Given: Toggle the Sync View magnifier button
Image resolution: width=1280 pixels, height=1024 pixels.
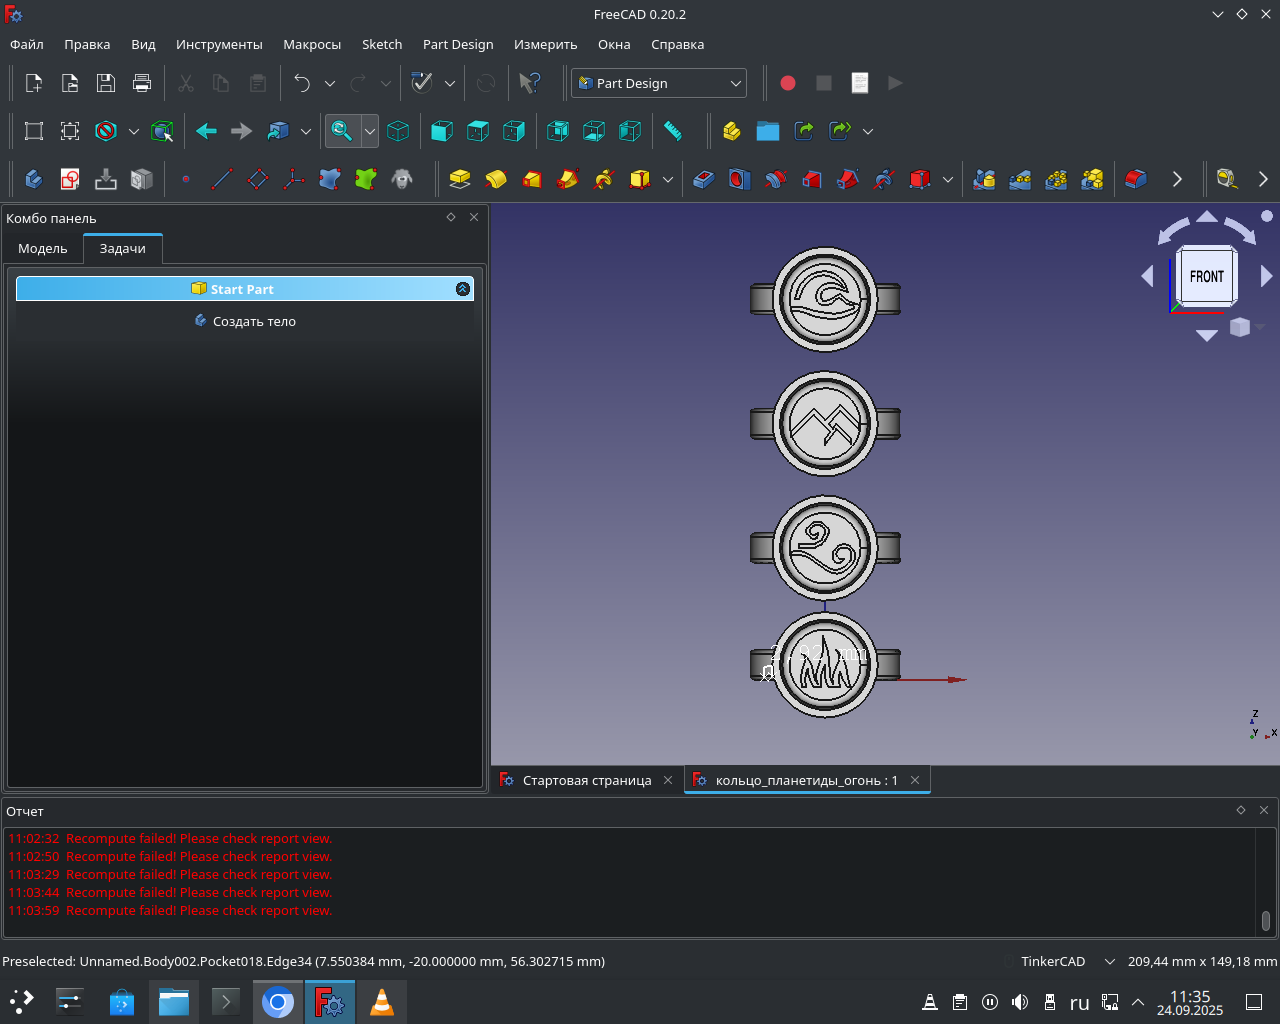Looking at the screenshot, I should coord(342,131).
